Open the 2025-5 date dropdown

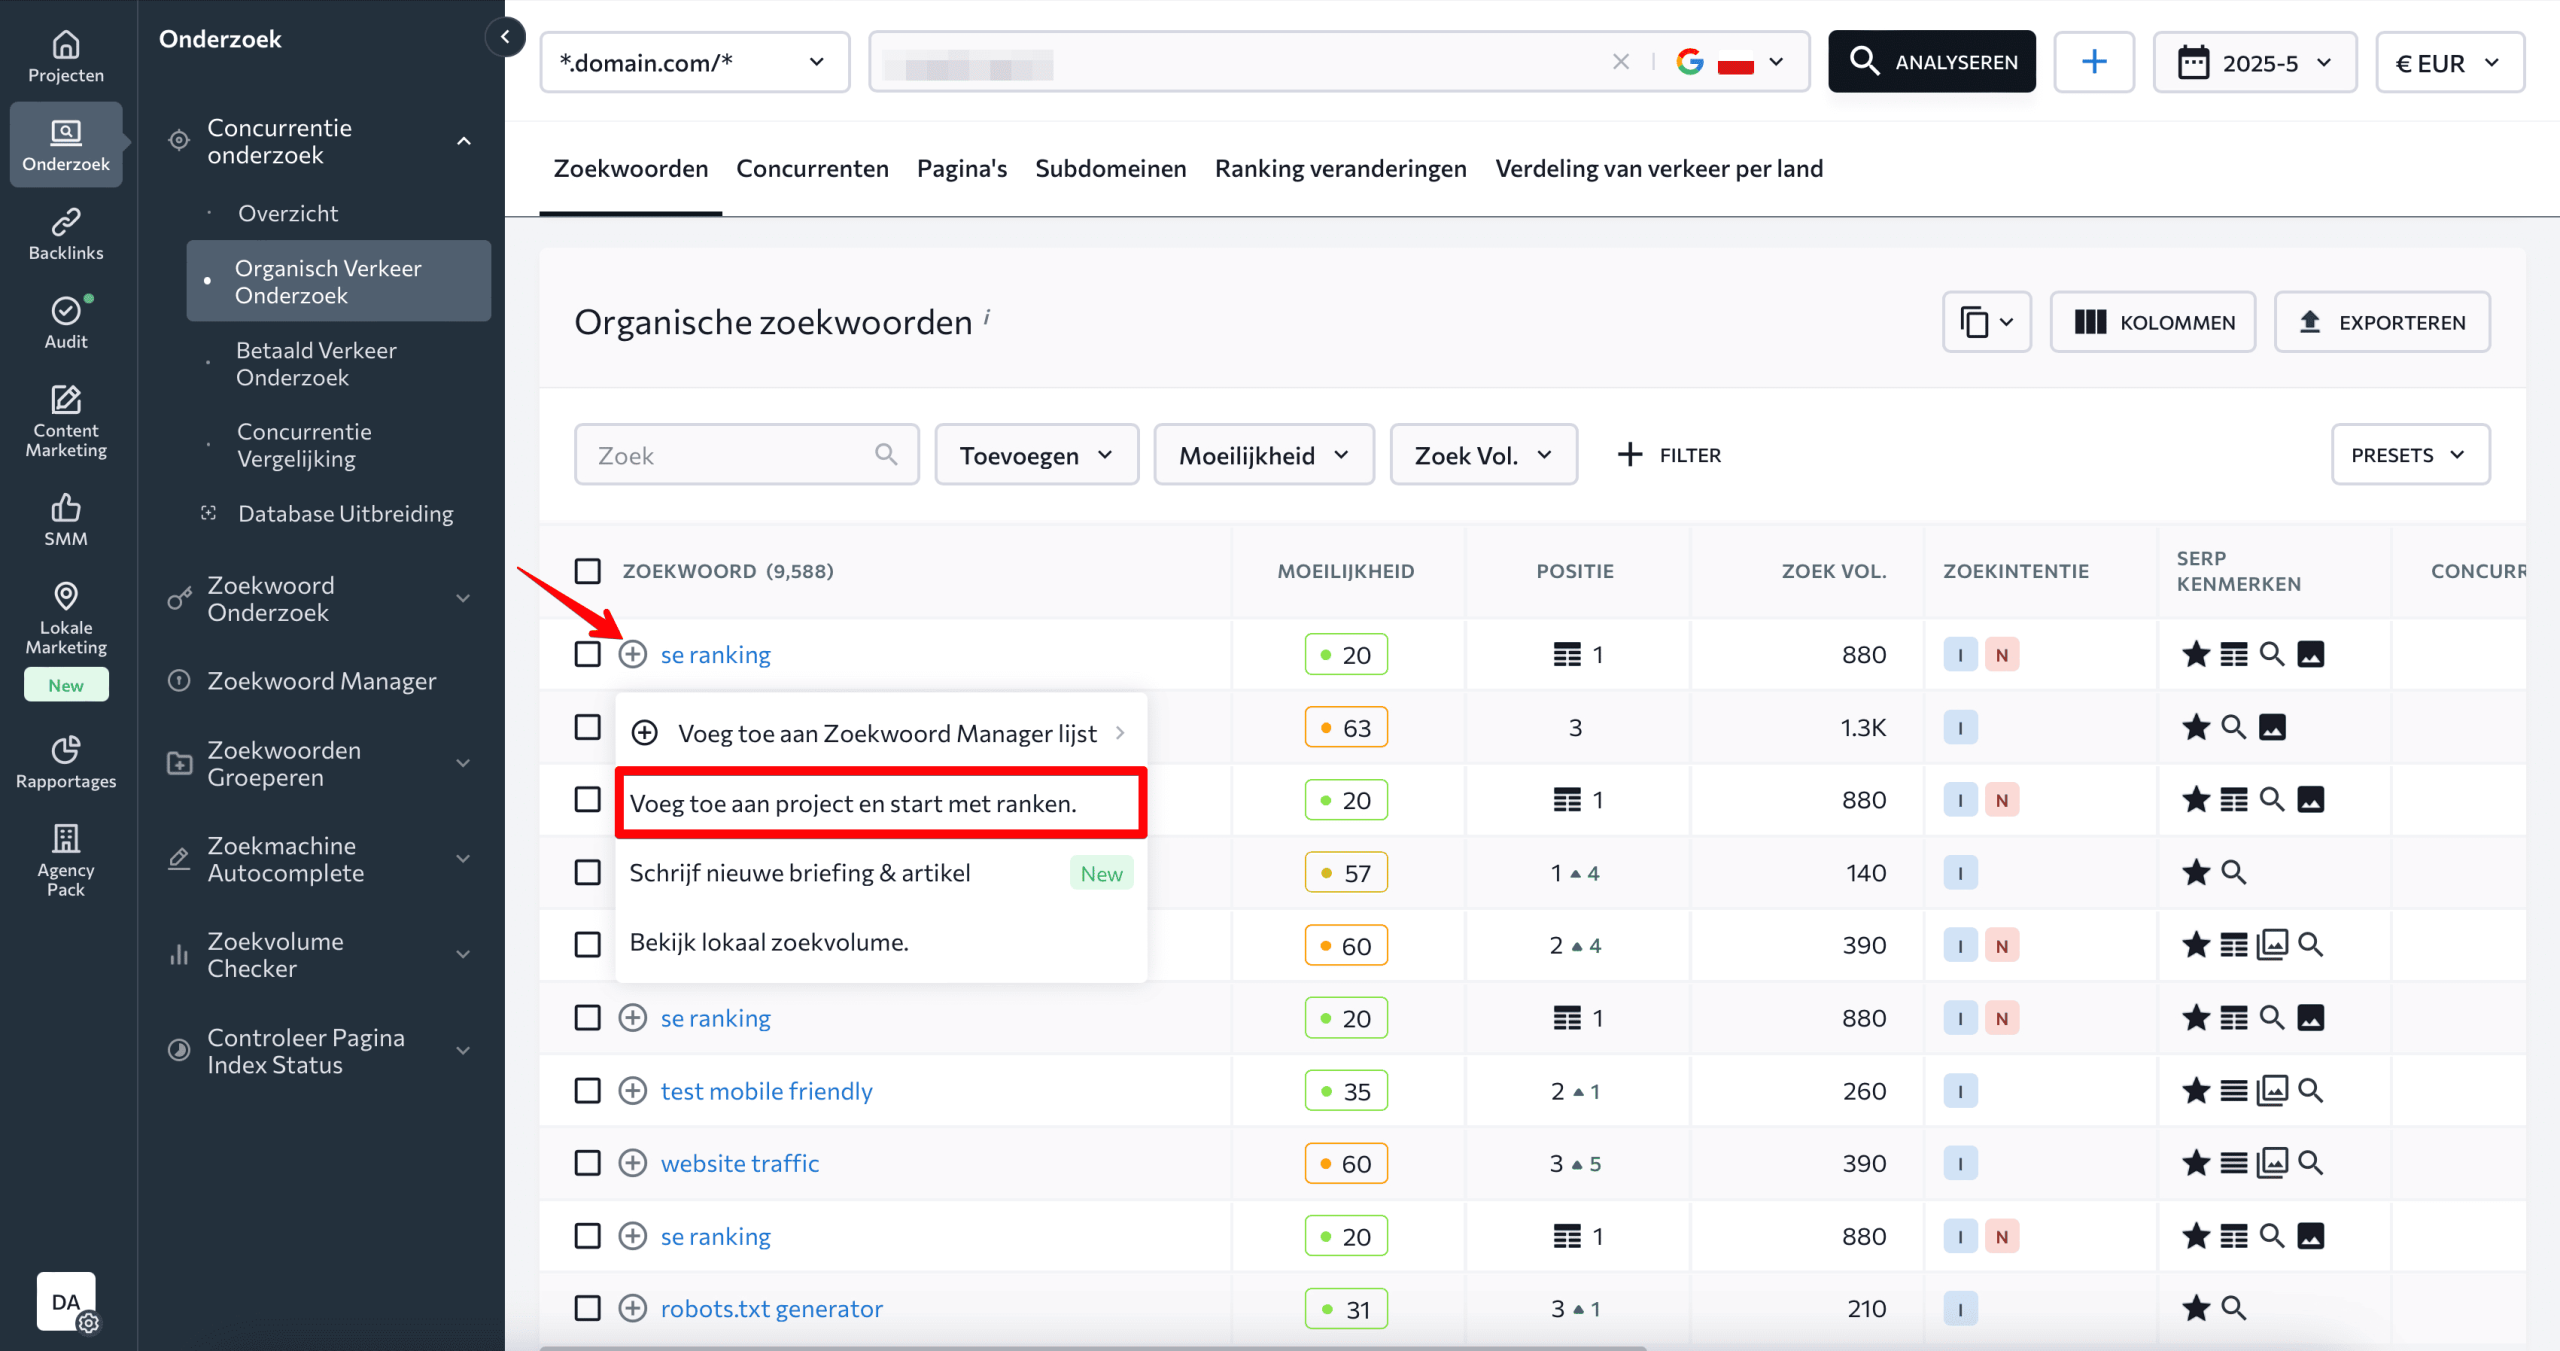[x=2255, y=62]
